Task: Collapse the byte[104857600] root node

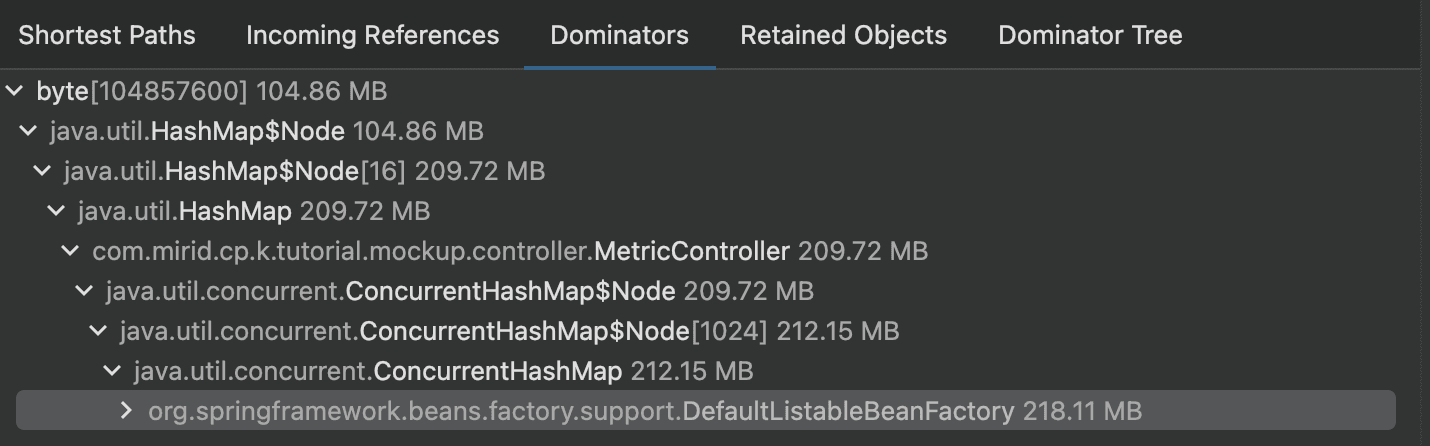Action: point(15,91)
